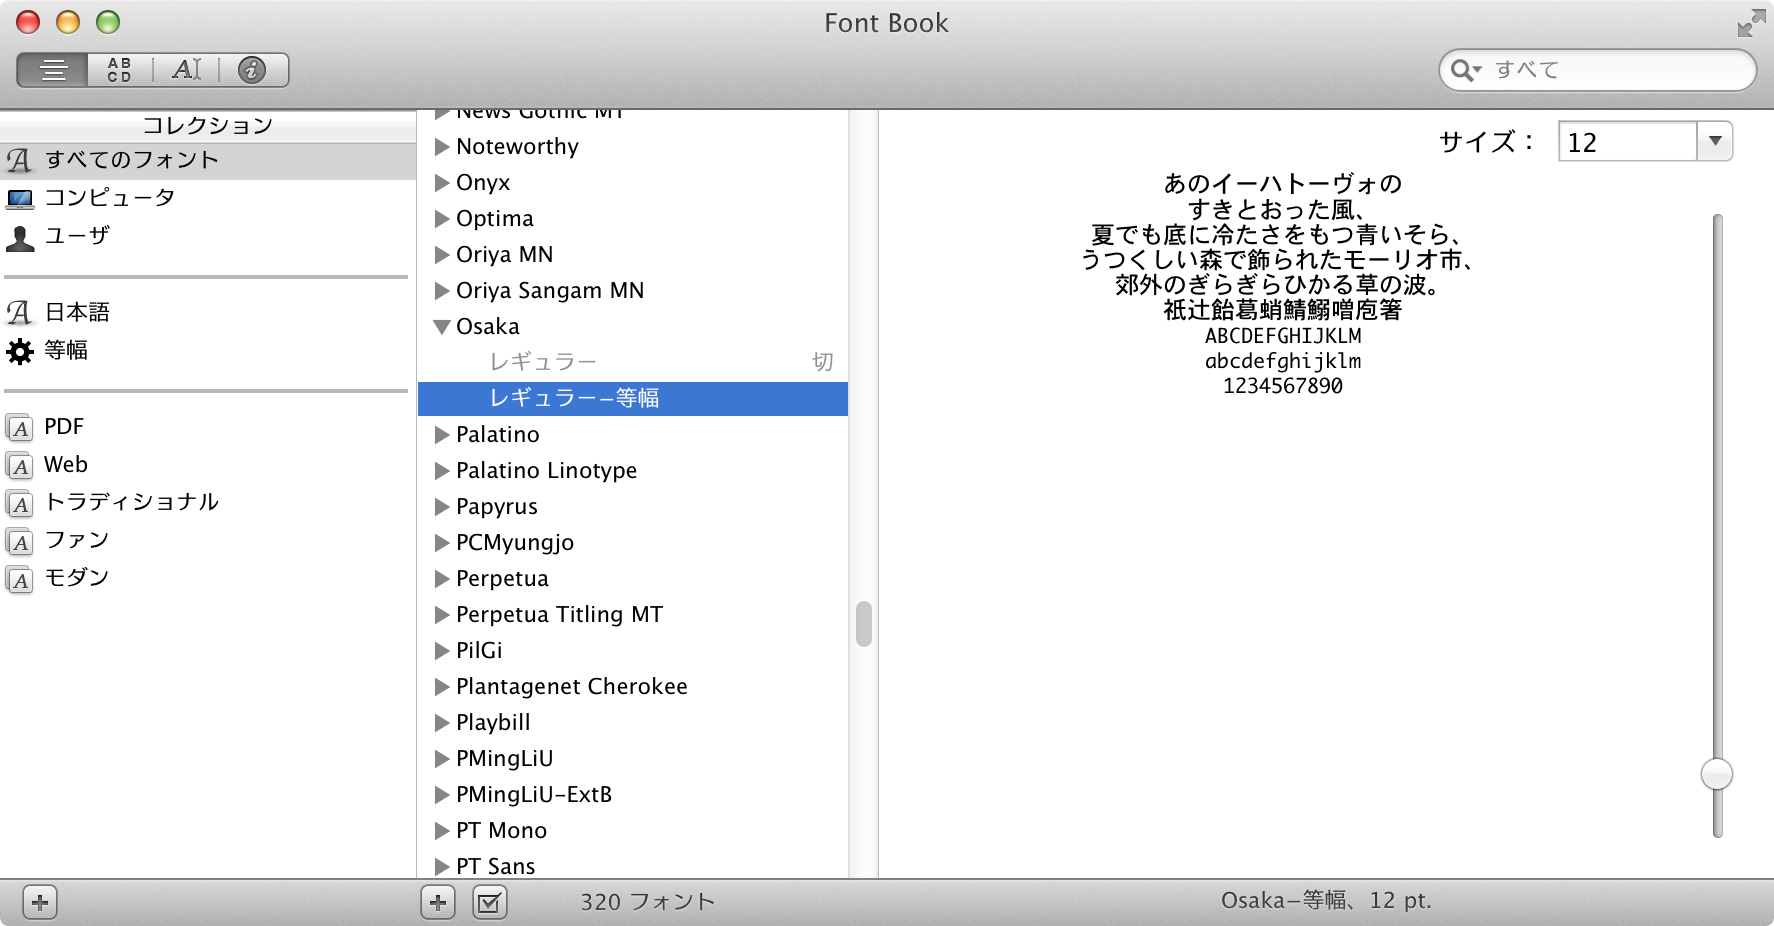The height and width of the screenshot is (926, 1774).
Task: Open the トラディショナル collection
Action: click(208, 502)
